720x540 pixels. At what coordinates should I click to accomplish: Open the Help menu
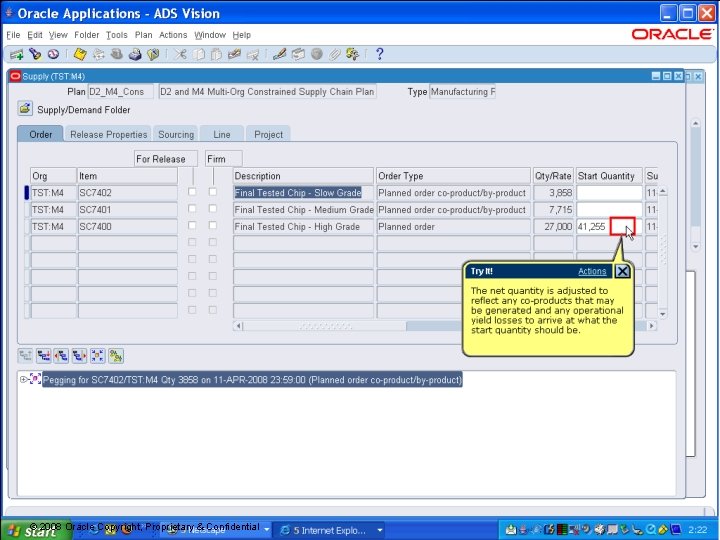(x=242, y=35)
